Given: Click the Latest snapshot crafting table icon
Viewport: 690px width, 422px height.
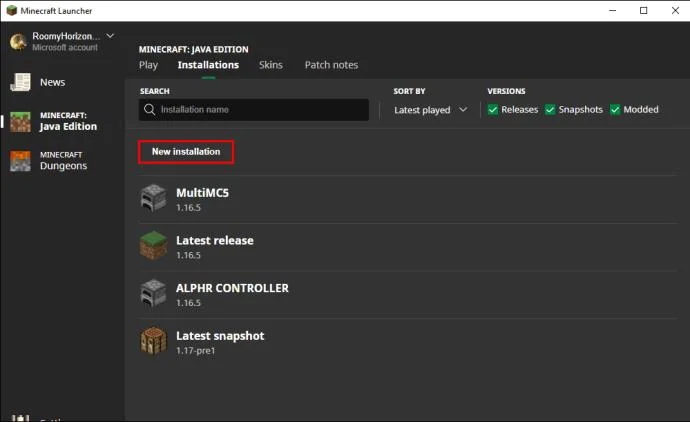Looking at the screenshot, I should pyautogui.click(x=153, y=341).
